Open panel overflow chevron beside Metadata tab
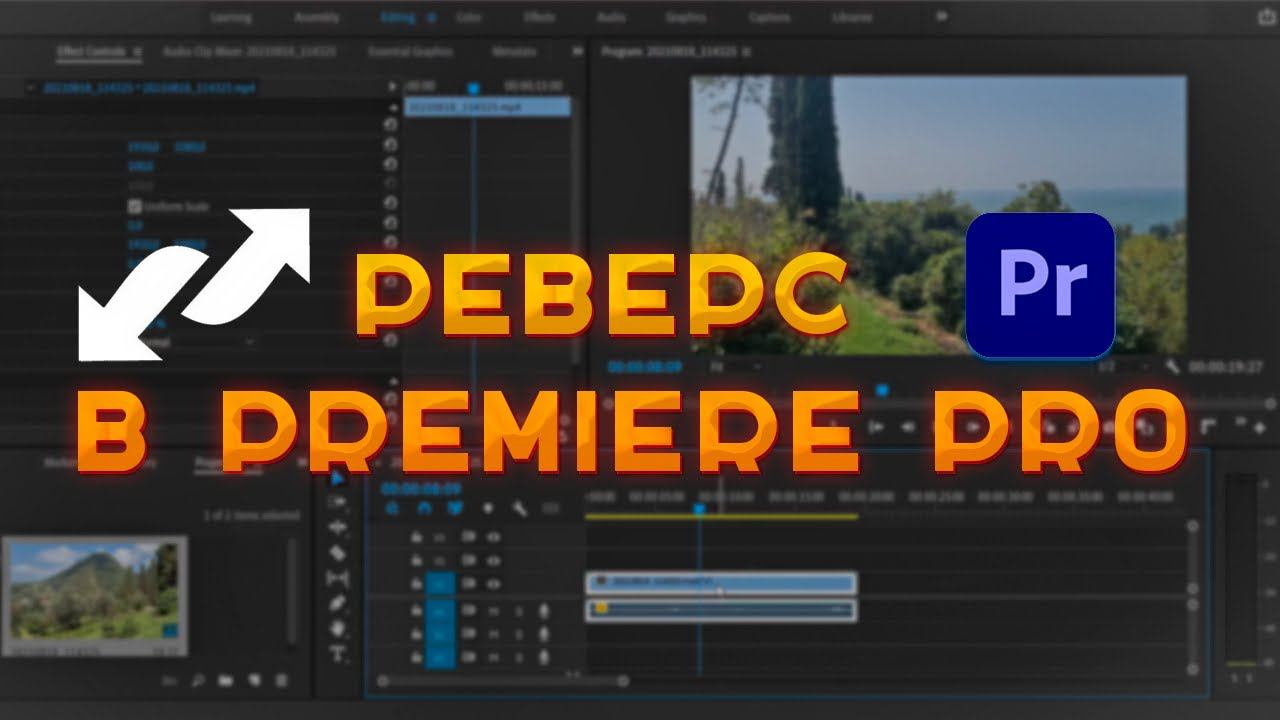 (x=577, y=51)
